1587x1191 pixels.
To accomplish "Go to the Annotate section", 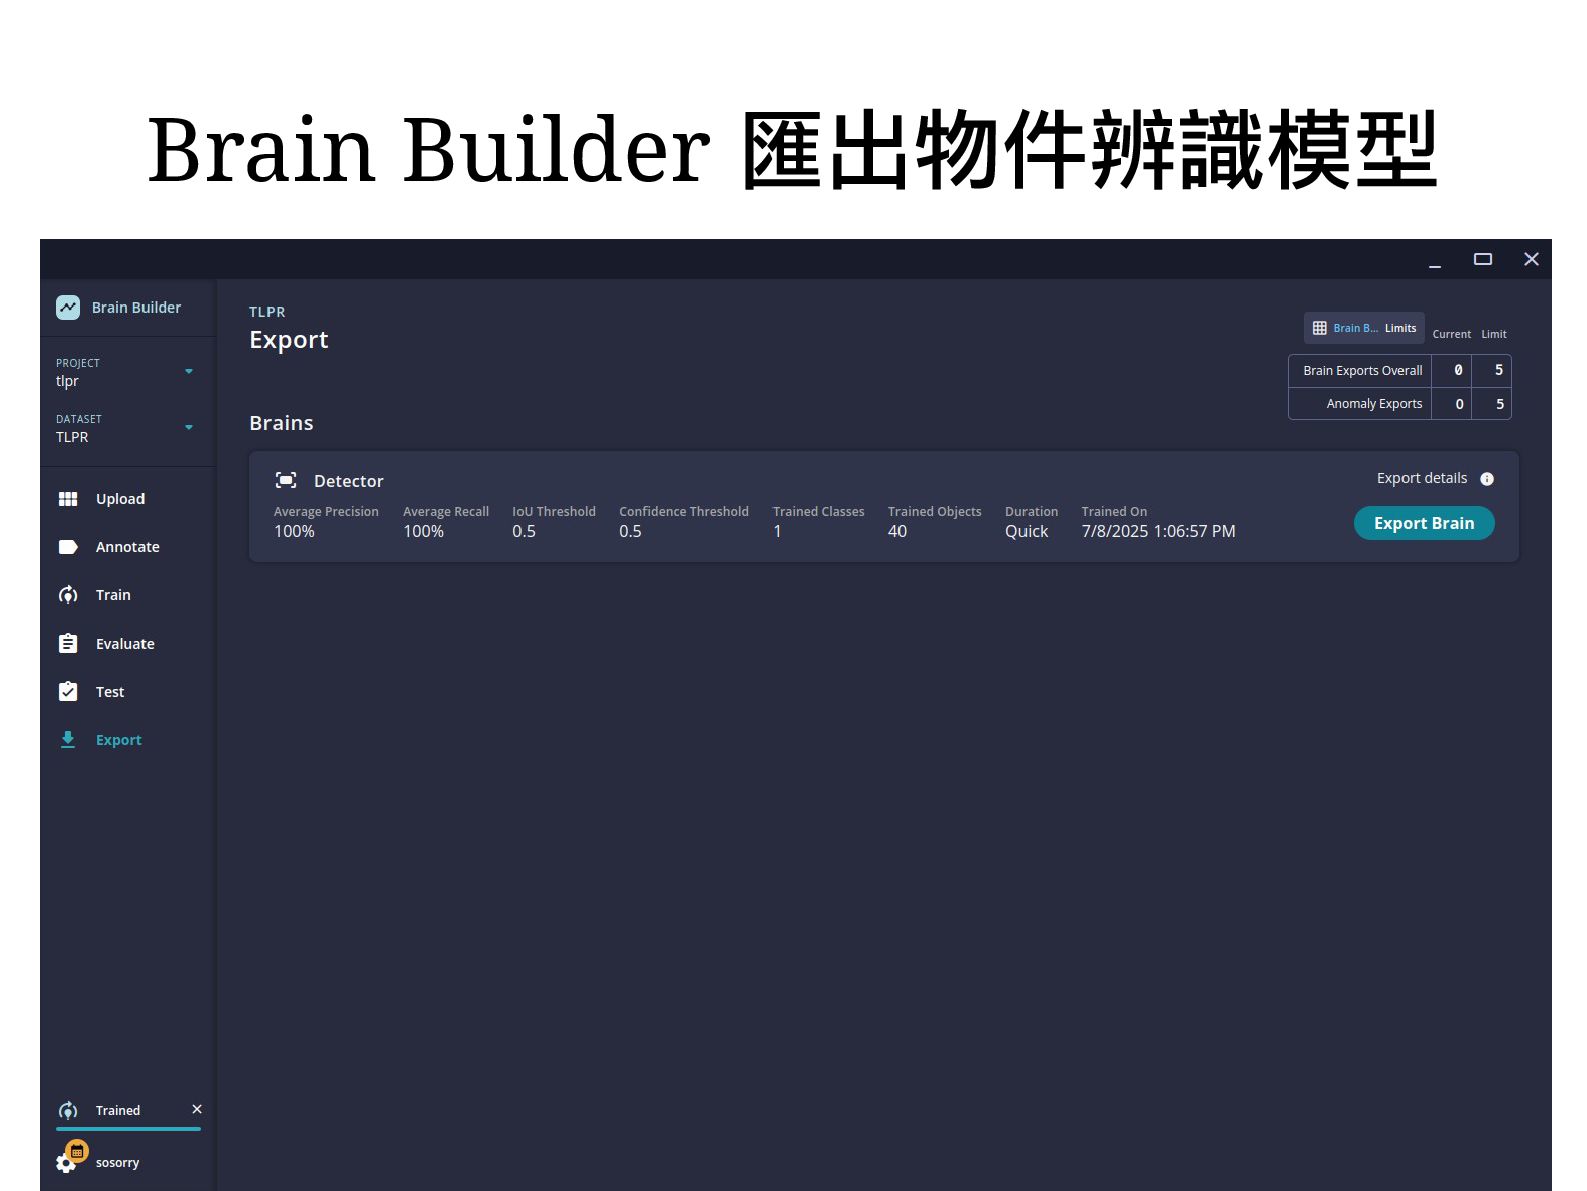I will 128,547.
